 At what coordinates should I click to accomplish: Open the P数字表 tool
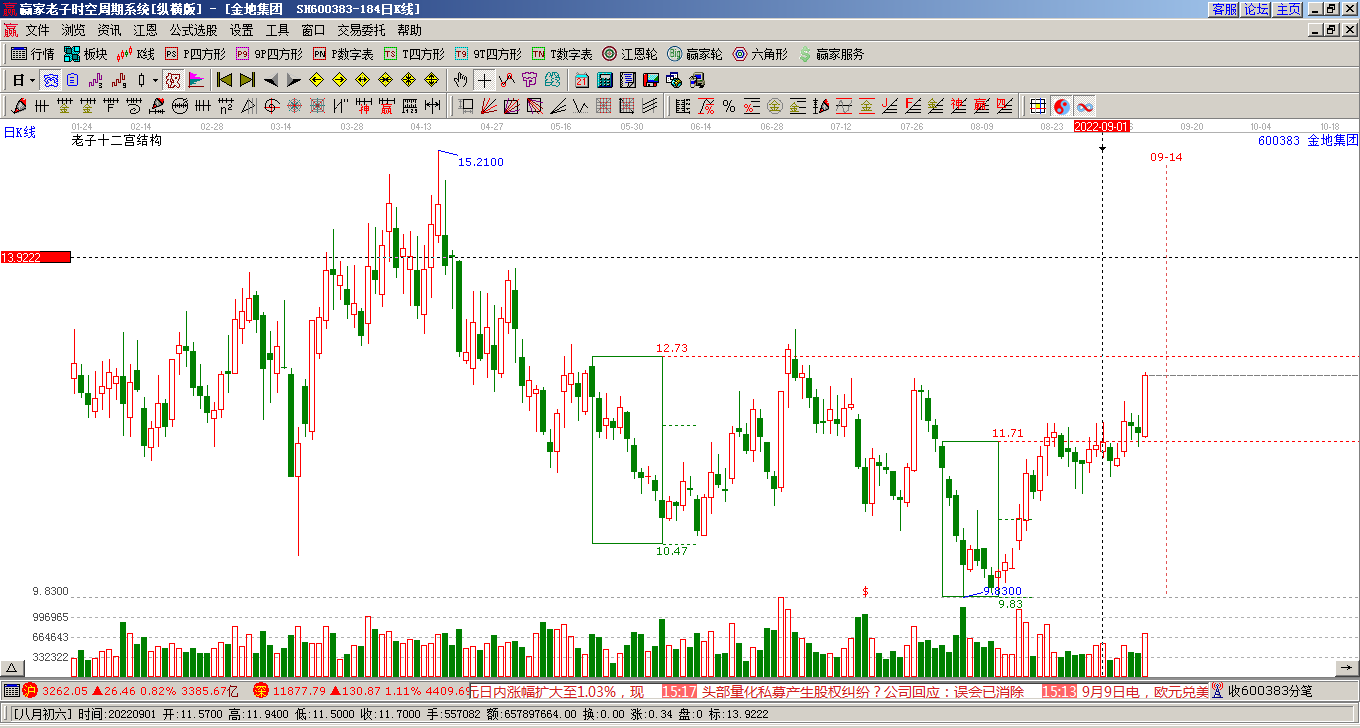(343, 54)
